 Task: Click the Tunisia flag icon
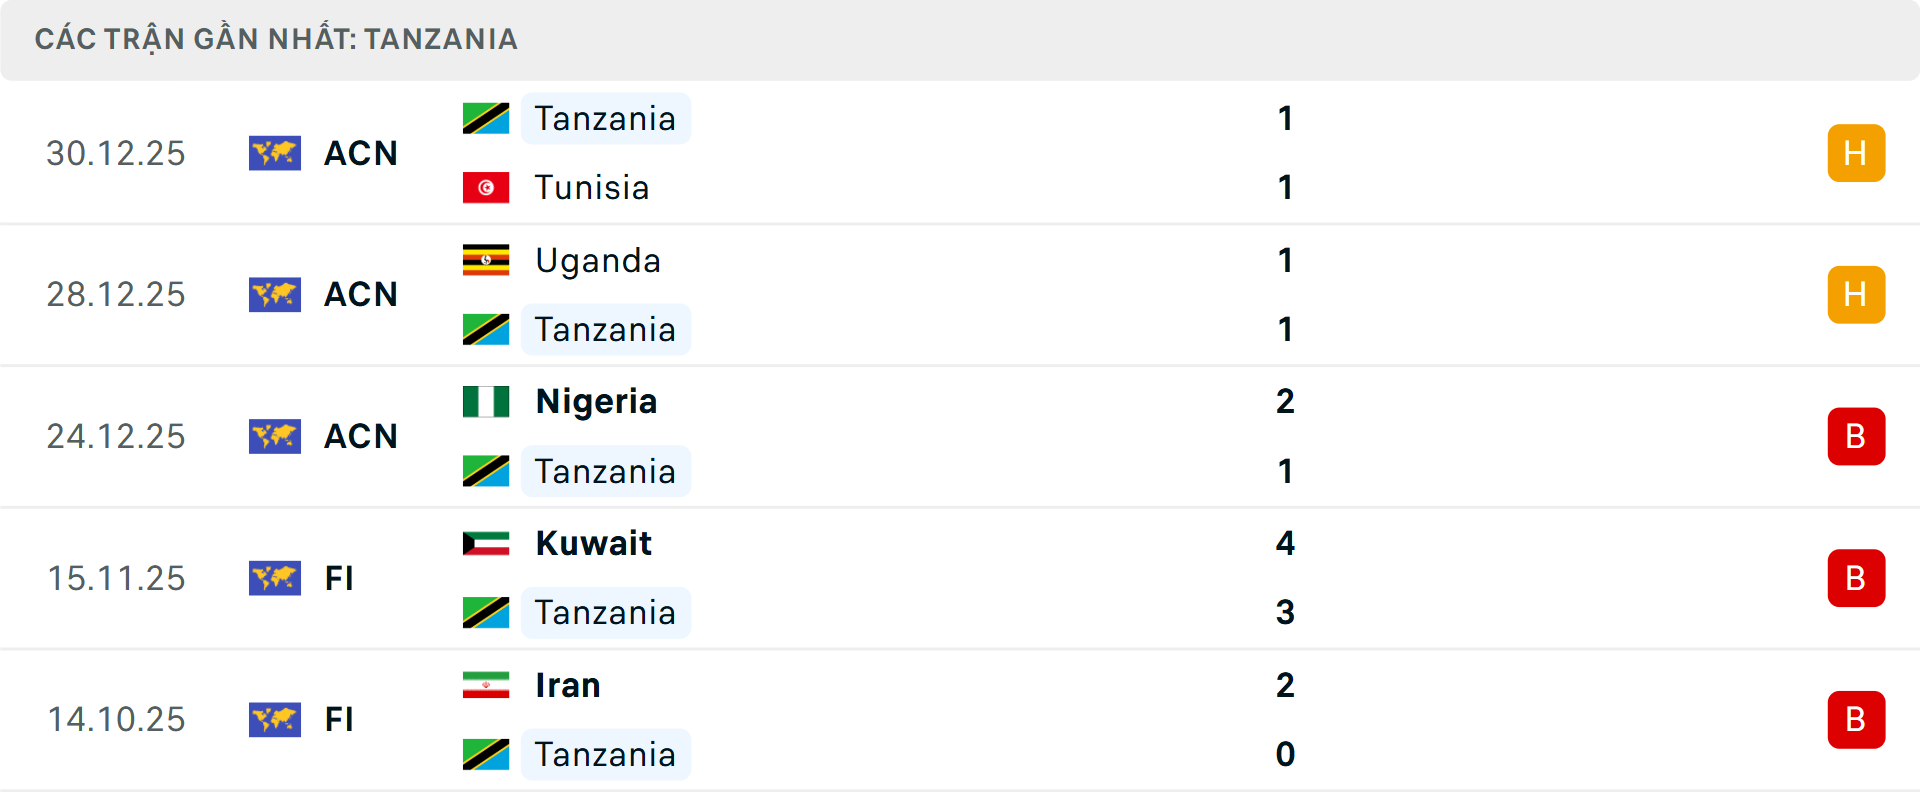click(486, 187)
